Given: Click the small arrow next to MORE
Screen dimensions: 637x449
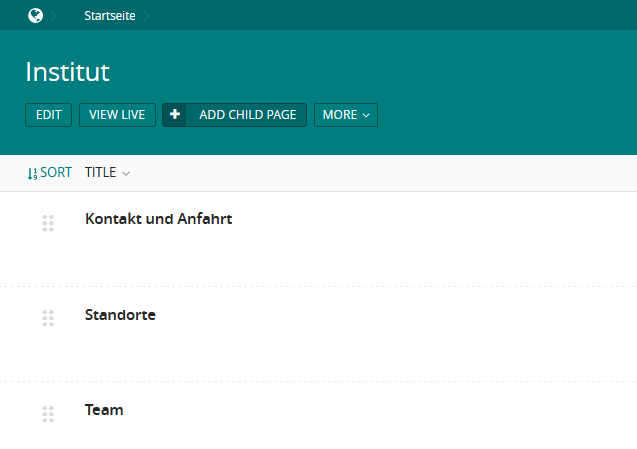Looking at the screenshot, I should tap(366, 115).
